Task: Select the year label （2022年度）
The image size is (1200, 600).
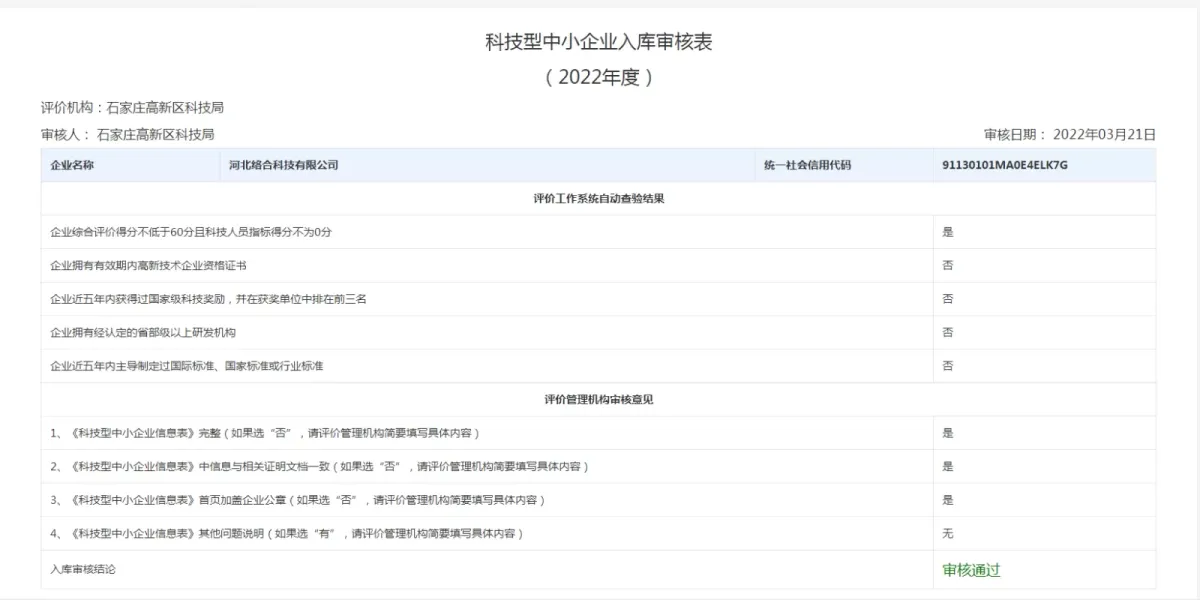Action: tap(600, 76)
